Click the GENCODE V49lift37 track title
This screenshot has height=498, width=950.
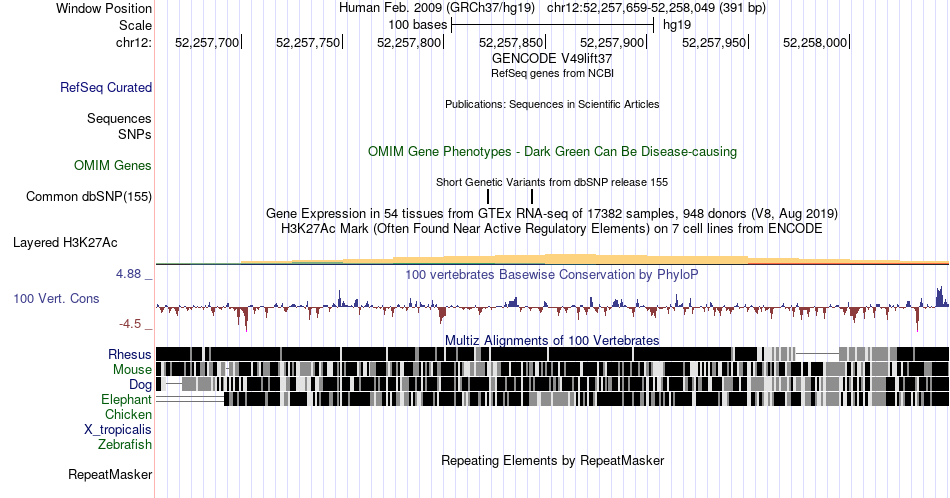(x=552, y=59)
